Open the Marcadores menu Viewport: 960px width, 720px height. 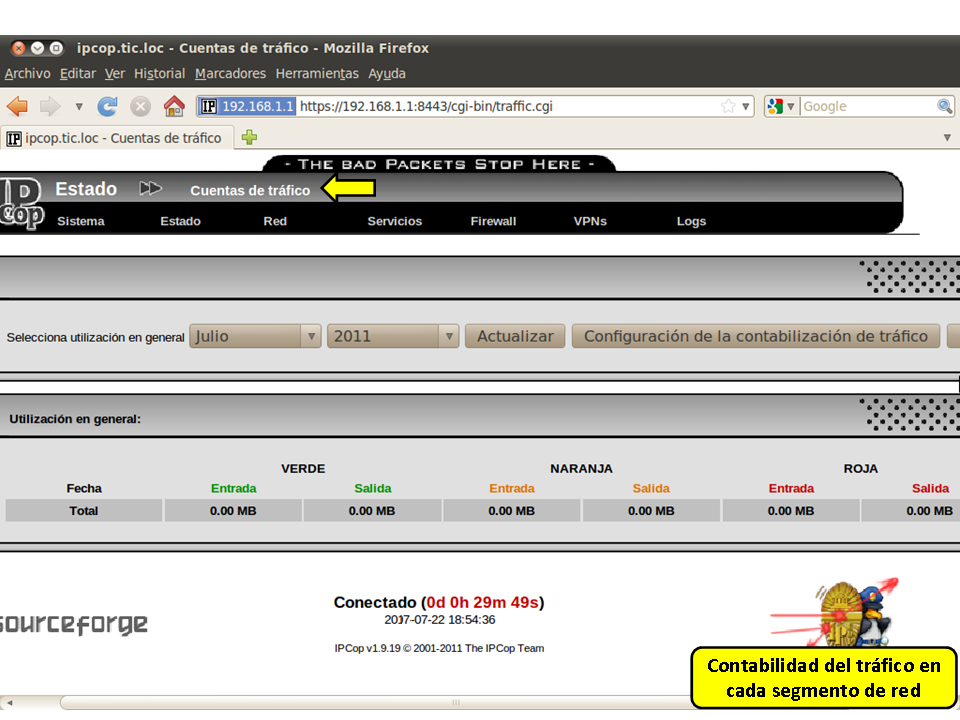230,74
